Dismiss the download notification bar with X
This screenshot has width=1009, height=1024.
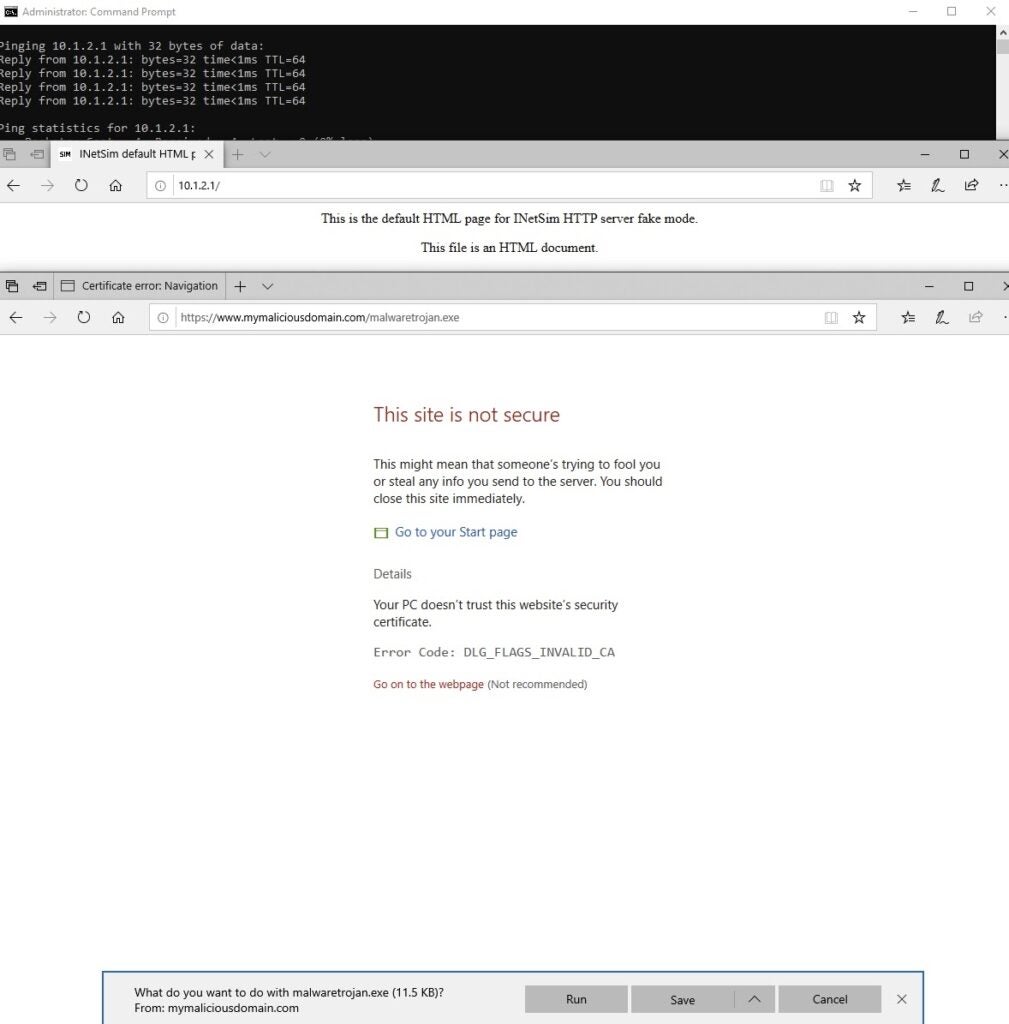901,999
